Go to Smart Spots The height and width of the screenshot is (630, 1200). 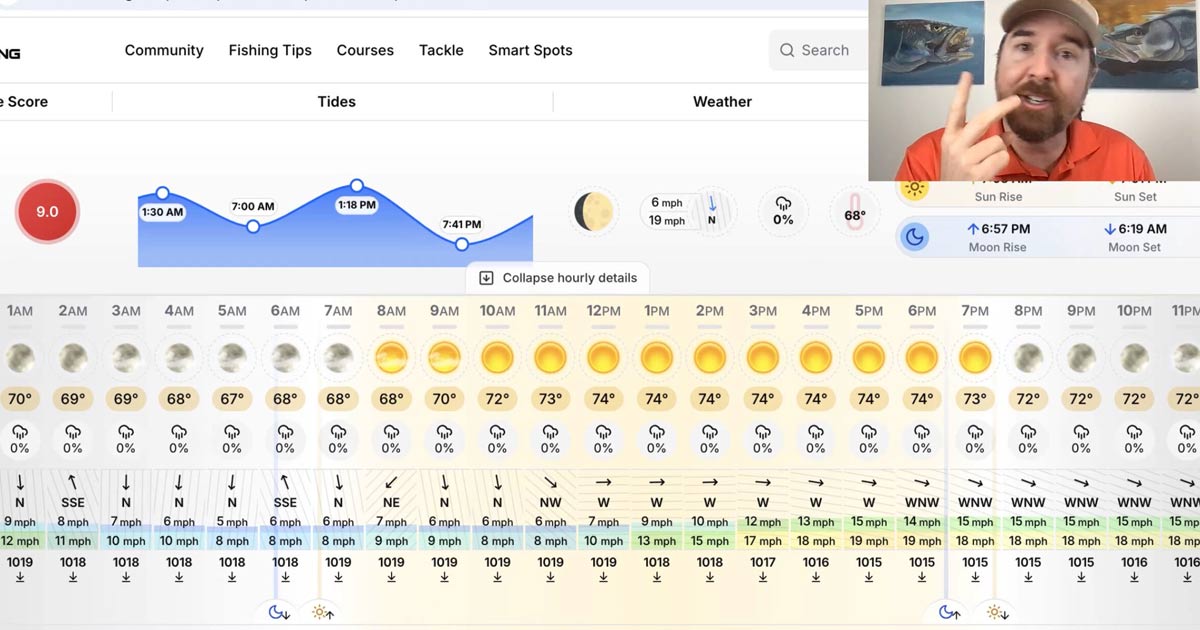coord(530,50)
